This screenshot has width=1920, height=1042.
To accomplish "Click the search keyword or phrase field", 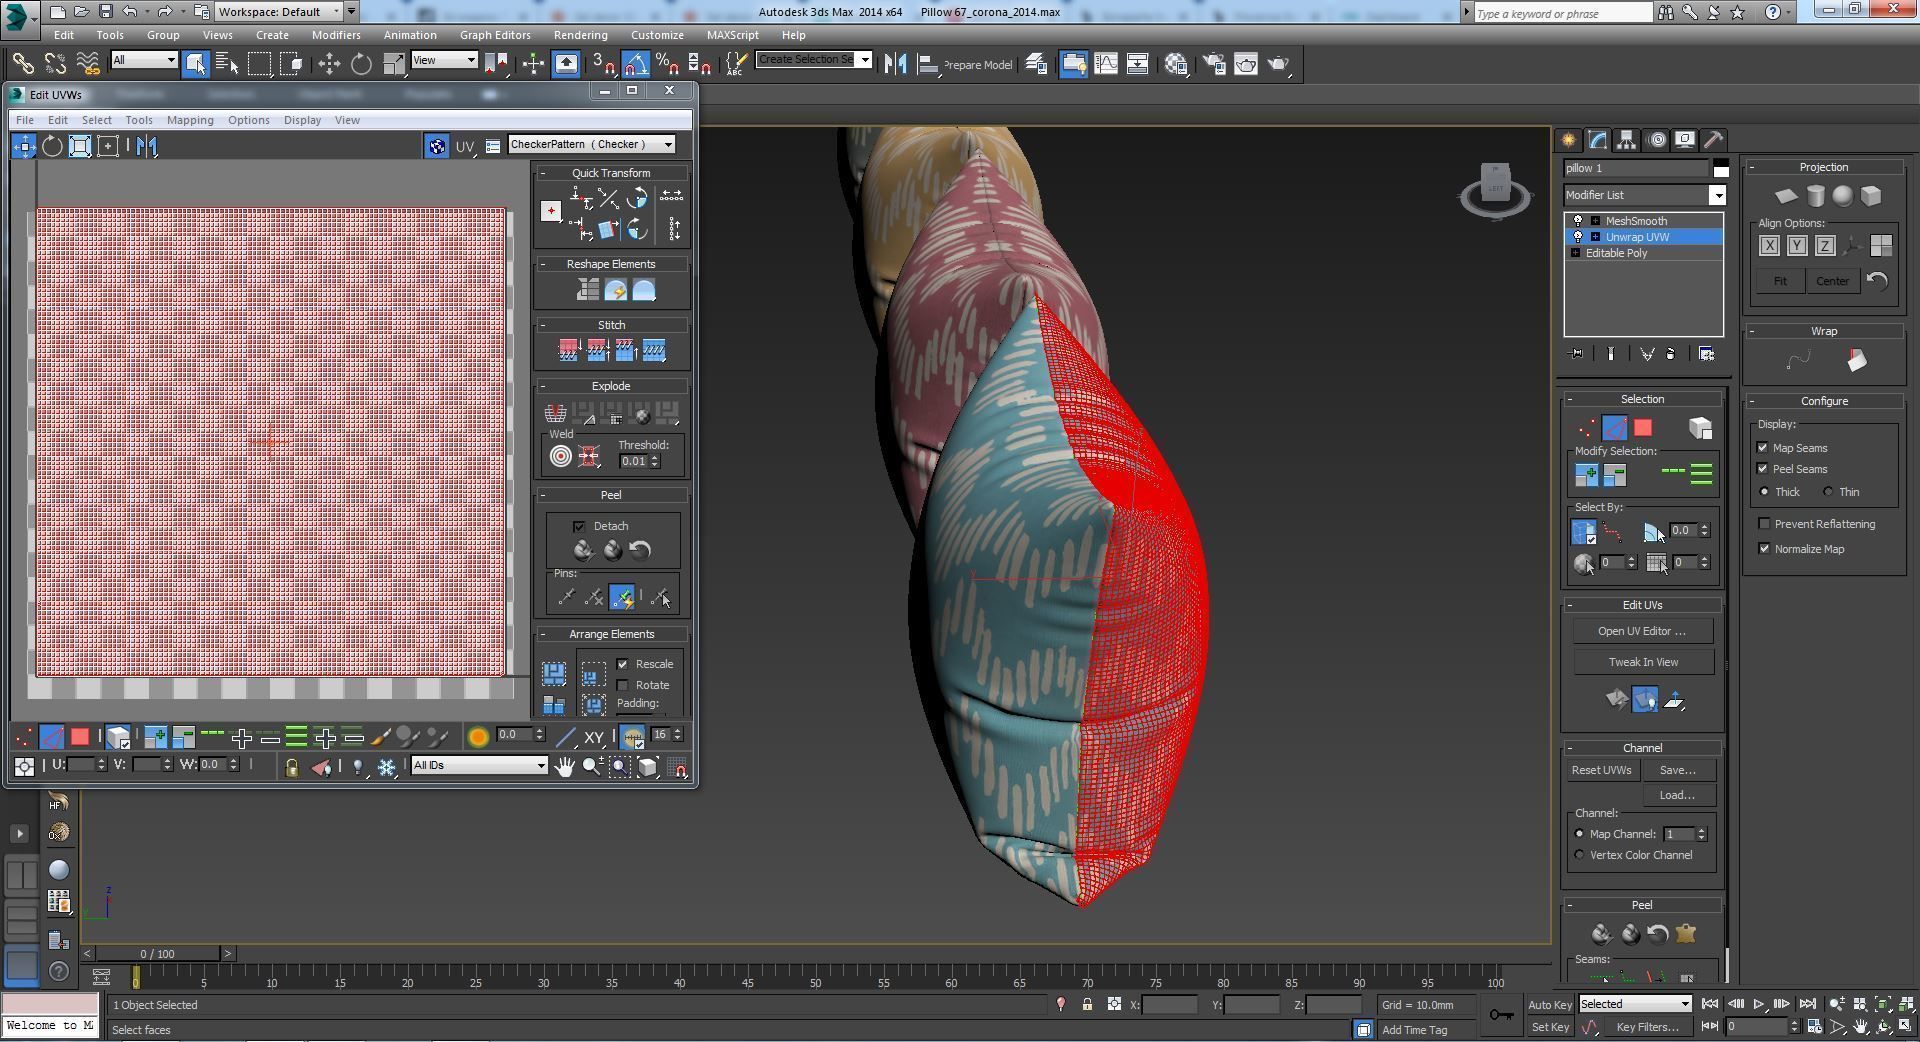I will pyautogui.click(x=1563, y=13).
